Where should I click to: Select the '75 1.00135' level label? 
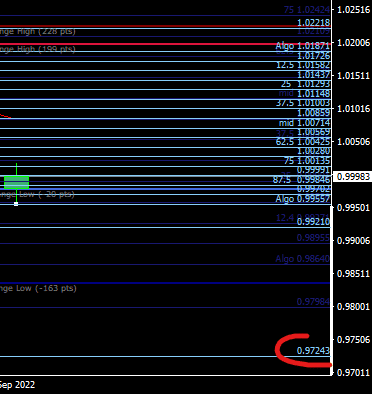(x=307, y=161)
